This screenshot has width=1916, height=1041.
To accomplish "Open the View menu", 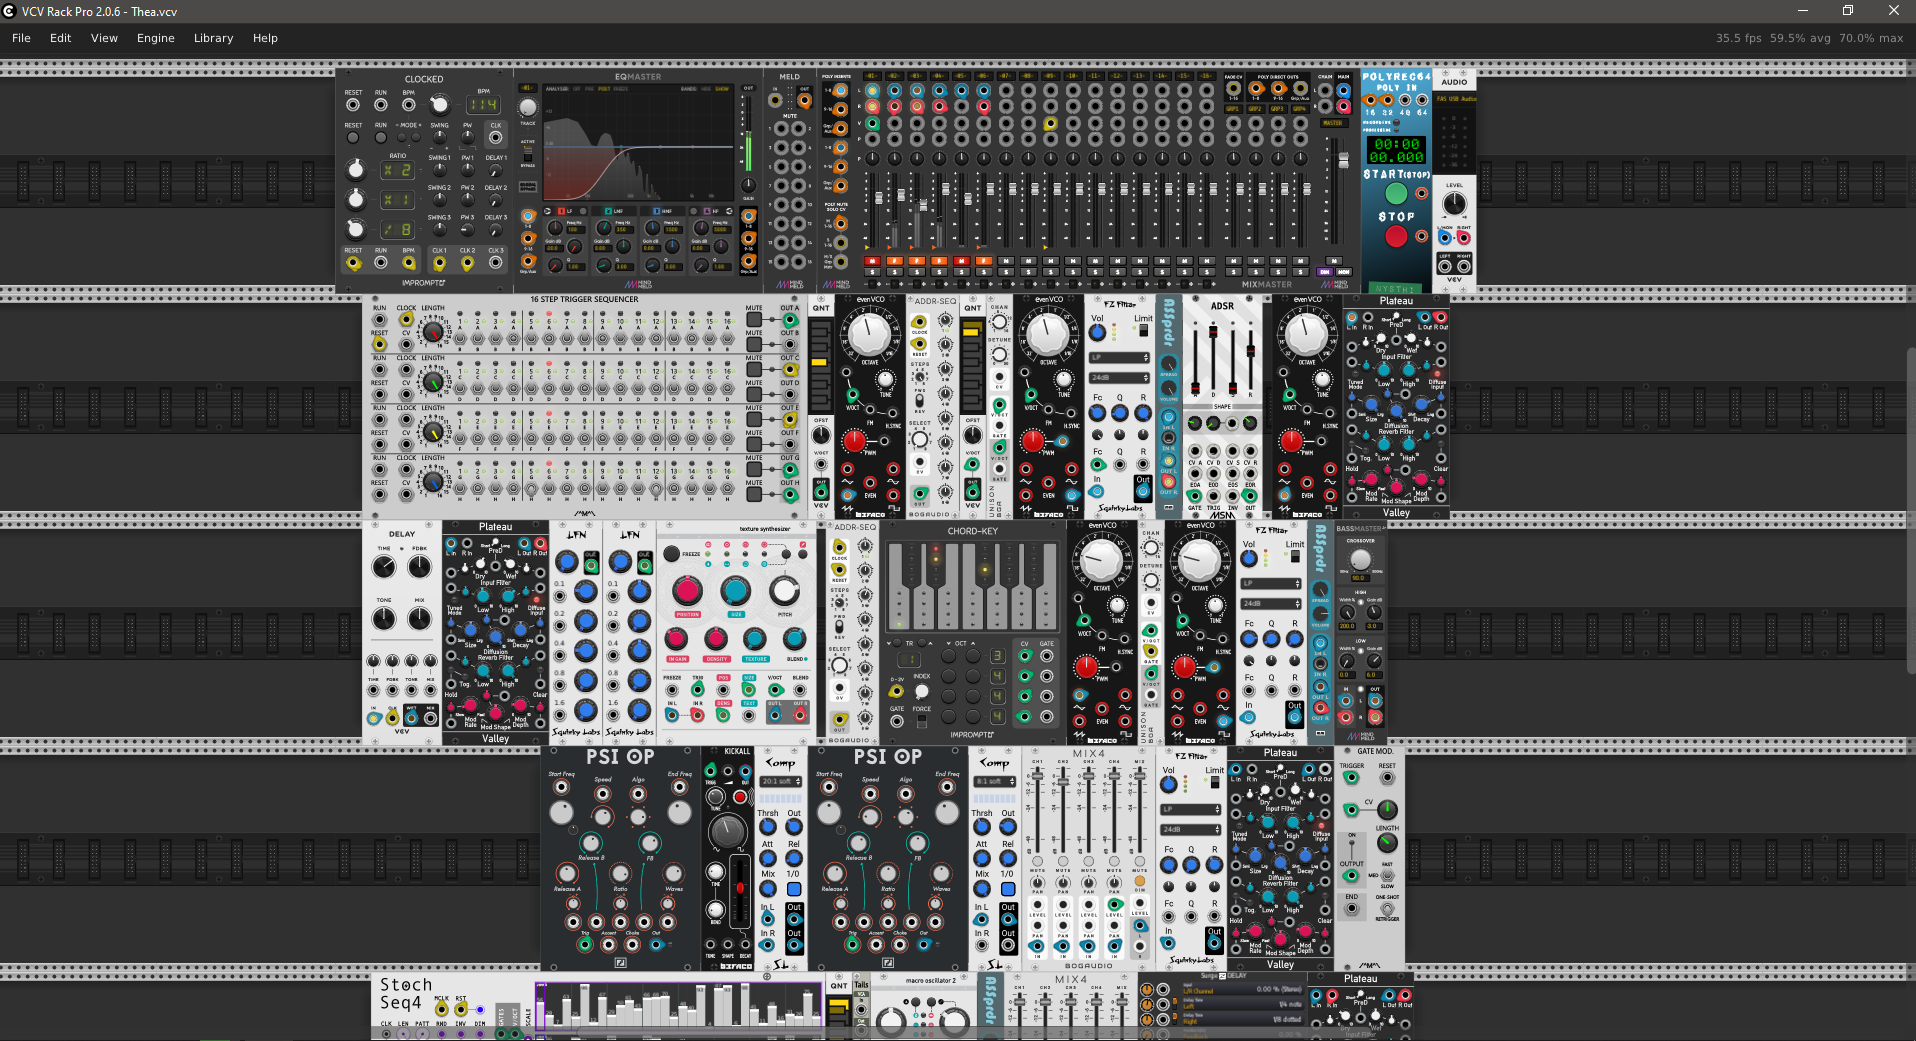I will [x=104, y=38].
